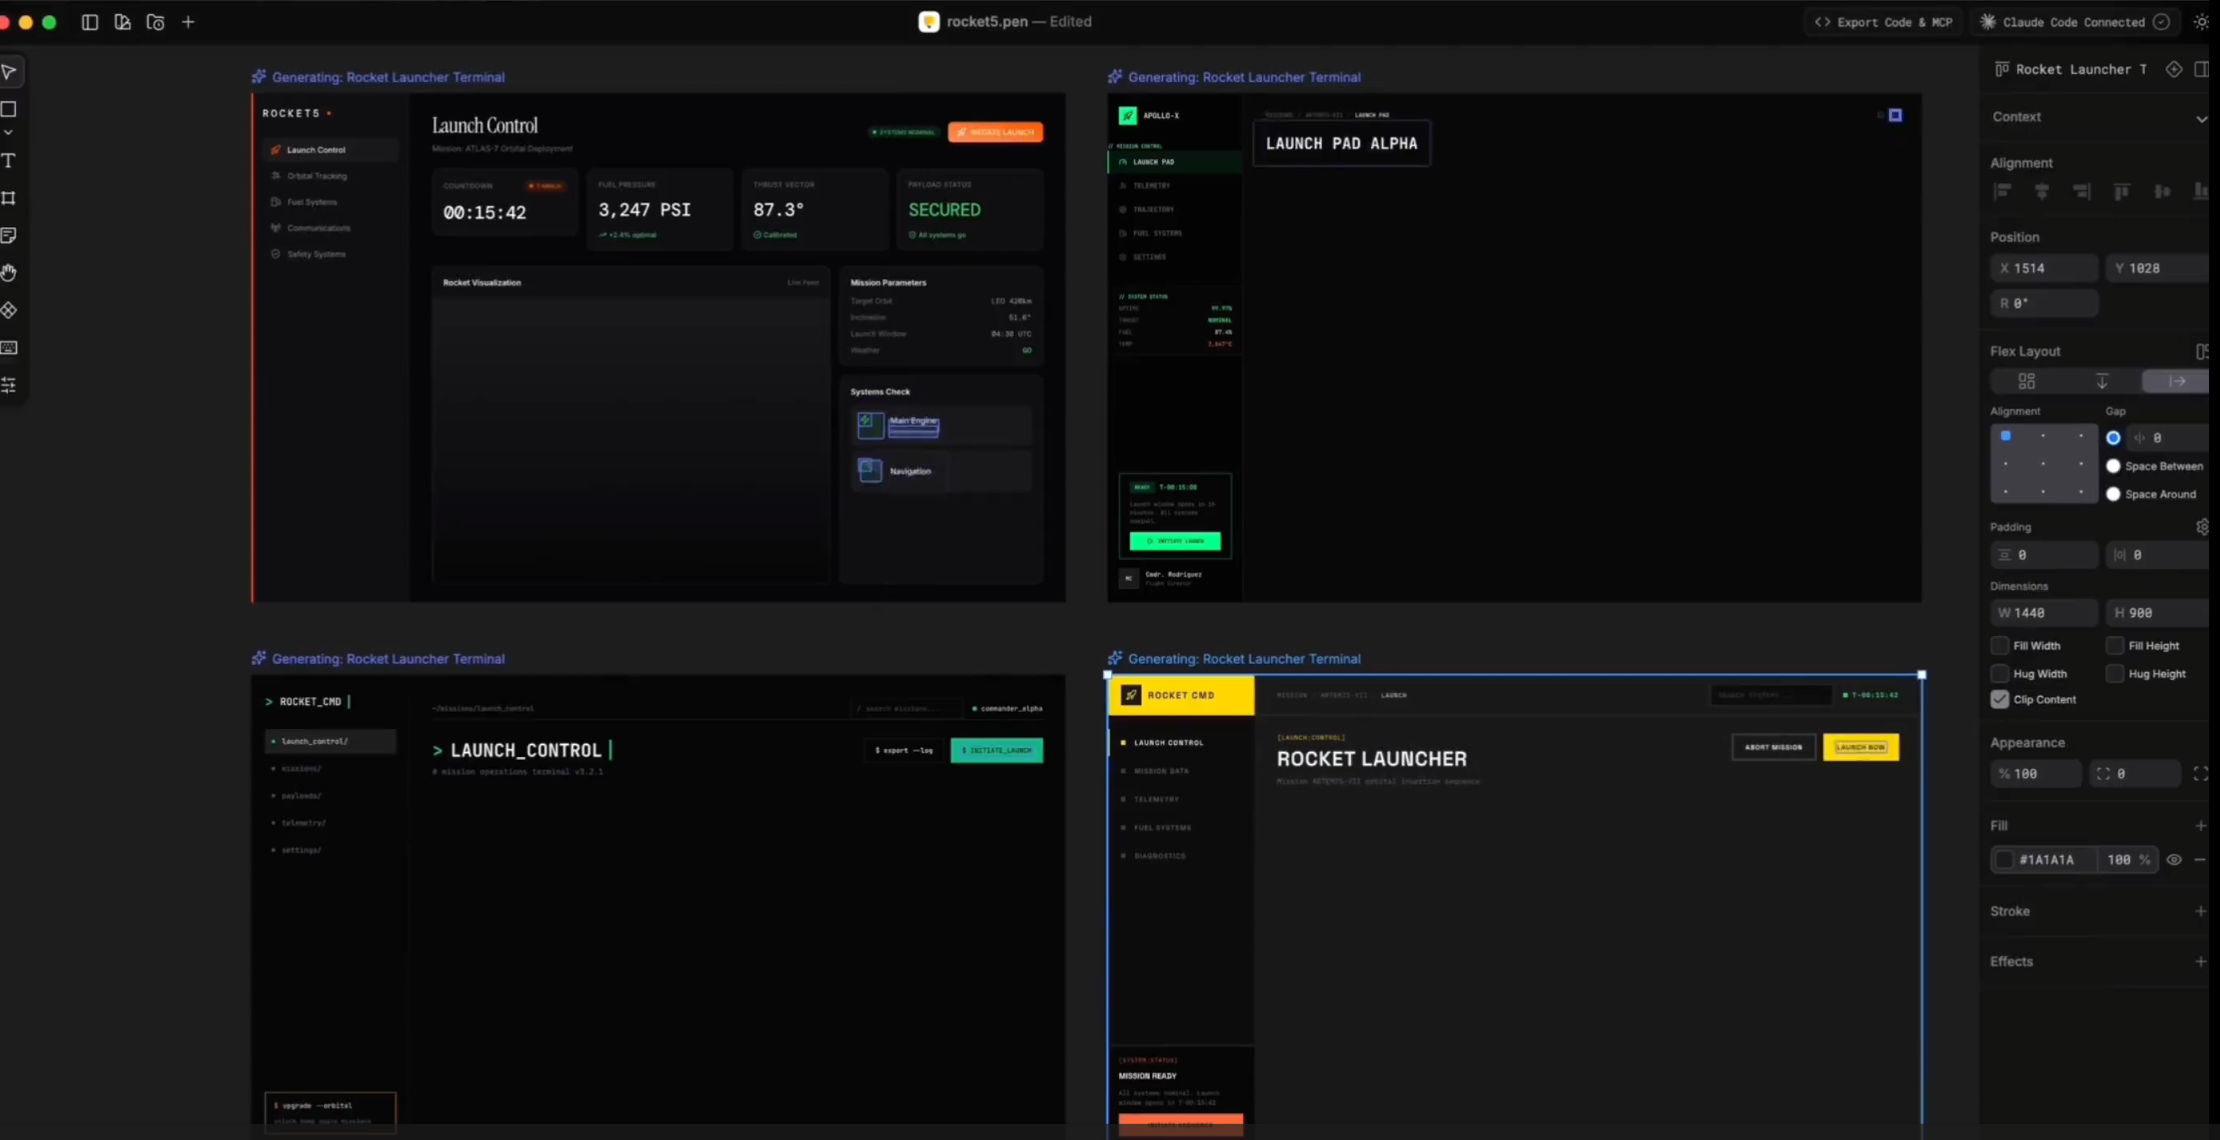Select the Hand pan tool

pyautogui.click(x=9, y=273)
